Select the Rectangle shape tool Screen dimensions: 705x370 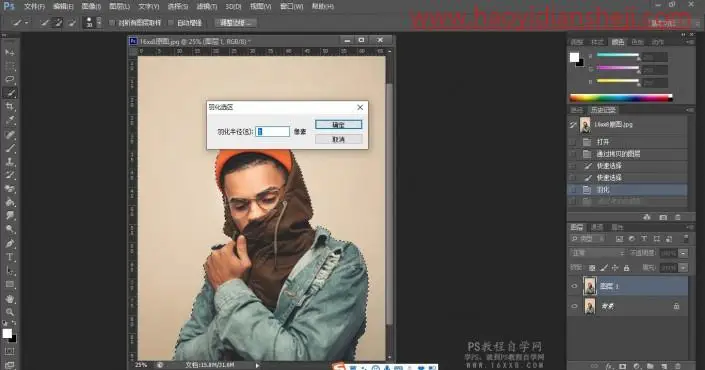[x=10, y=285]
